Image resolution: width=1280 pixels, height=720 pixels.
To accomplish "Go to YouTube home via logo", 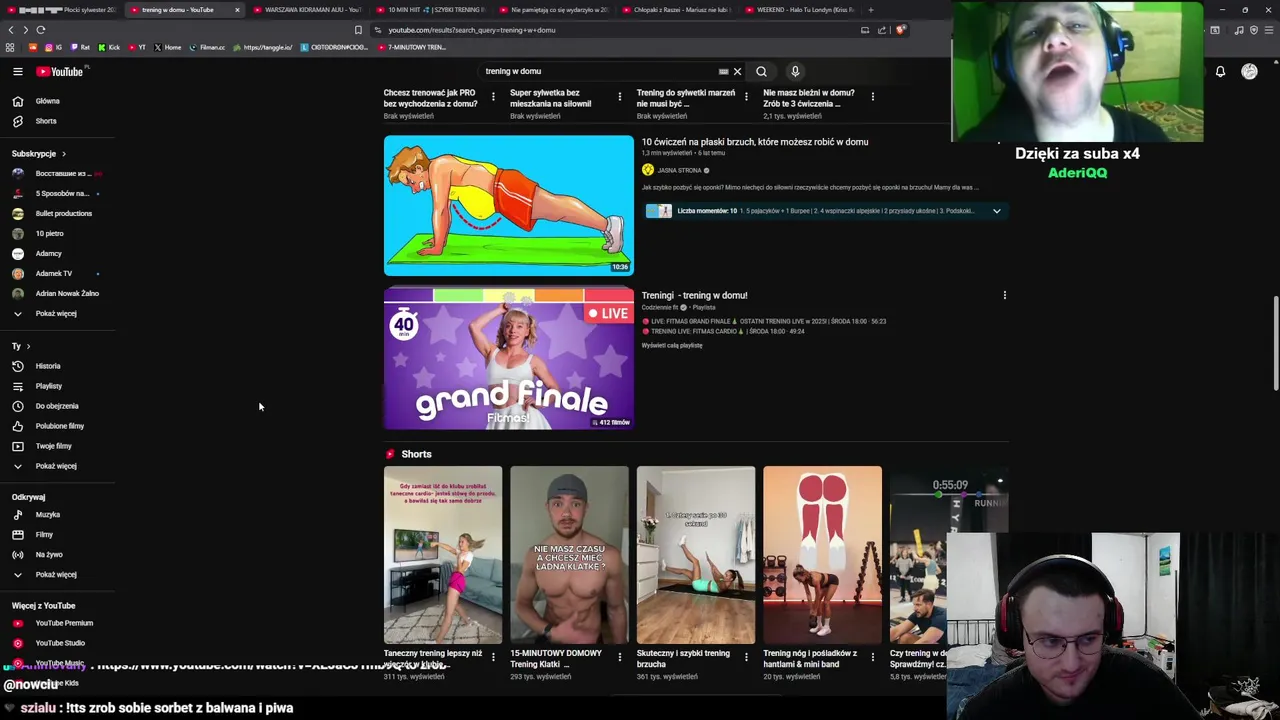I will [62, 72].
